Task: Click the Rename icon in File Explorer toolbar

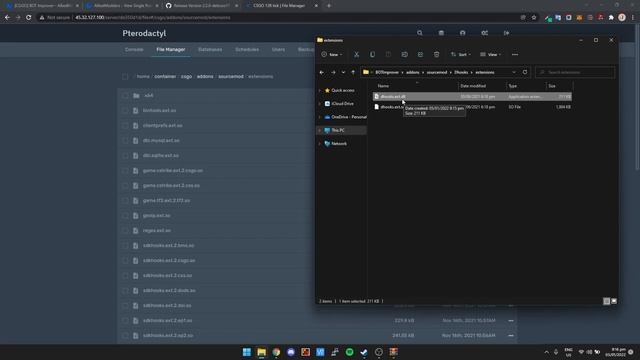Action: pyautogui.click(x=404, y=54)
